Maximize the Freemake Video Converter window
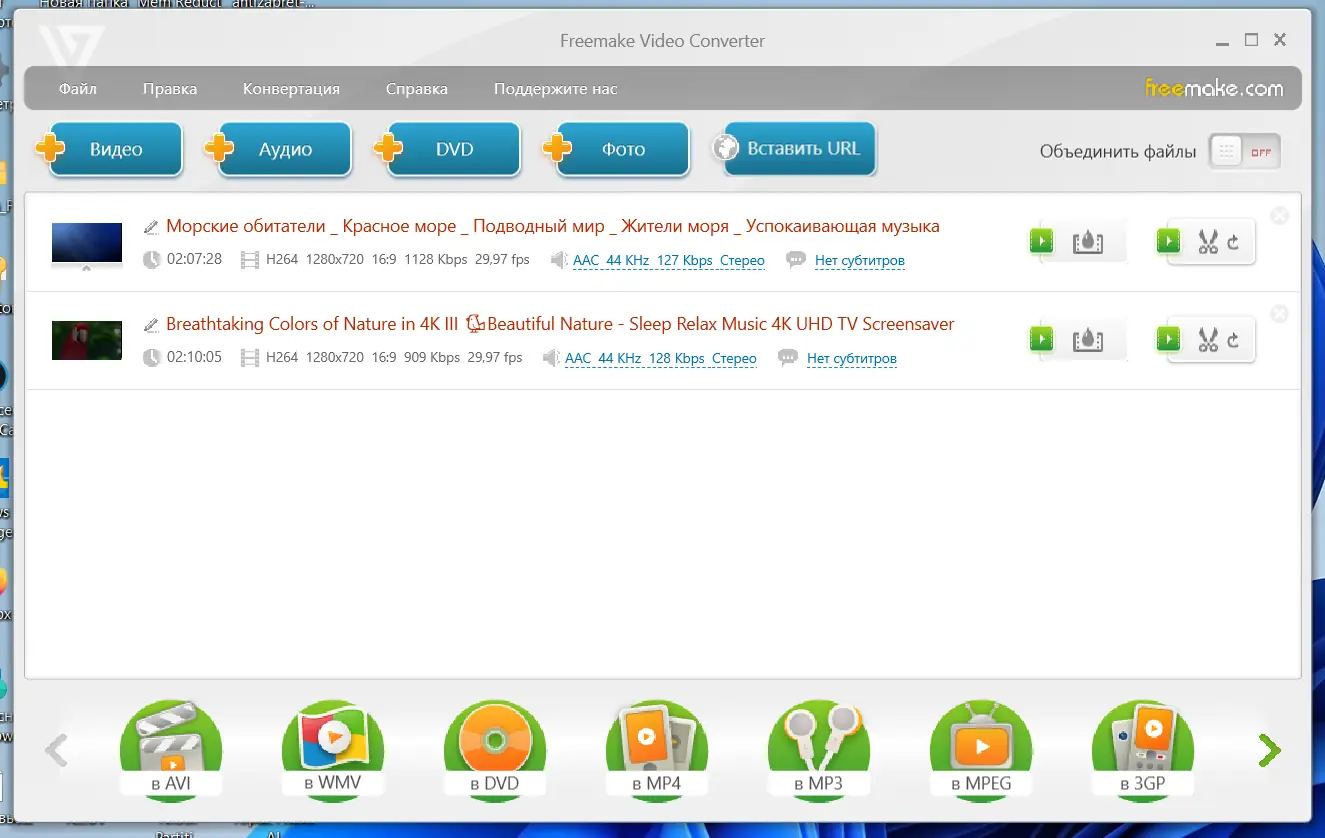 click(x=1251, y=40)
